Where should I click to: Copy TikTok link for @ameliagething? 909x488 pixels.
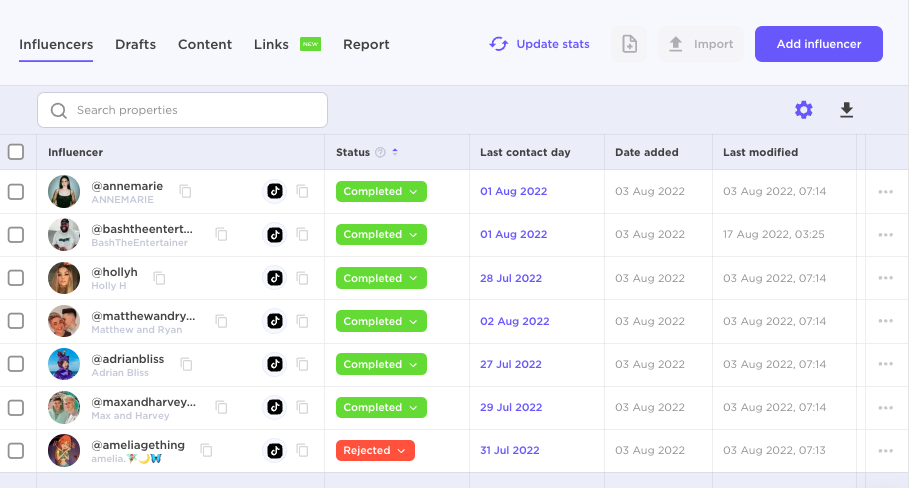point(302,451)
